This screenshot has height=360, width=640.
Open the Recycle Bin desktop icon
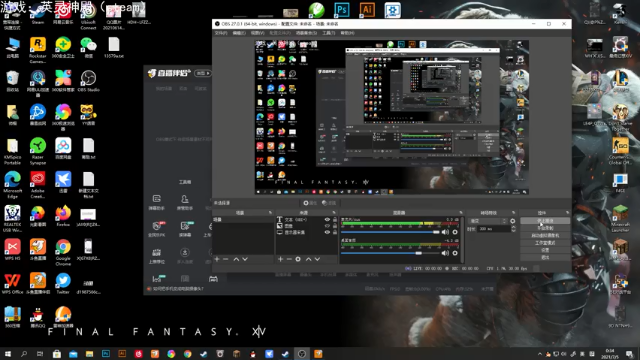click(12, 81)
